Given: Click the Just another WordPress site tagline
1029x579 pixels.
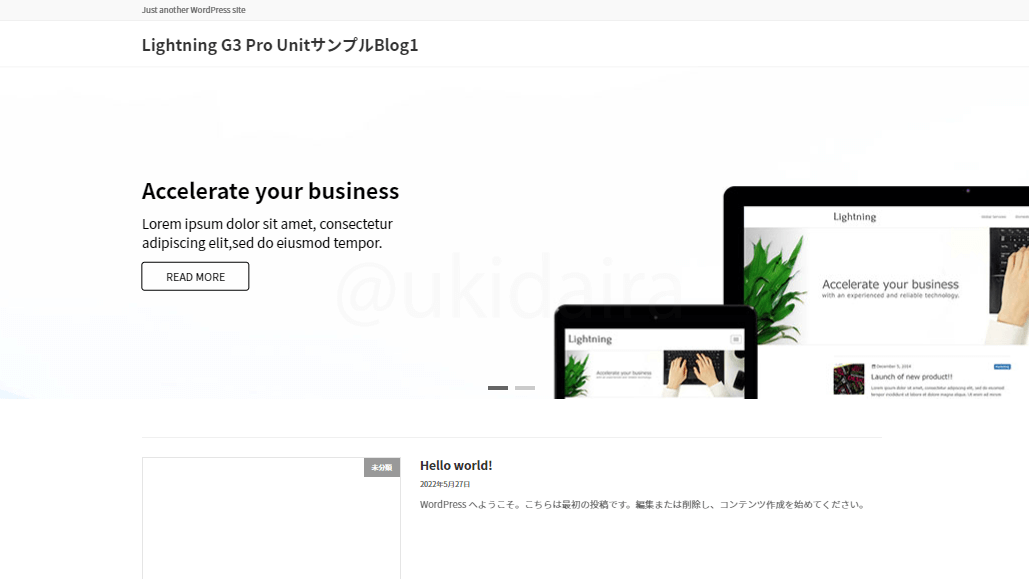Looking at the screenshot, I should (x=194, y=10).
